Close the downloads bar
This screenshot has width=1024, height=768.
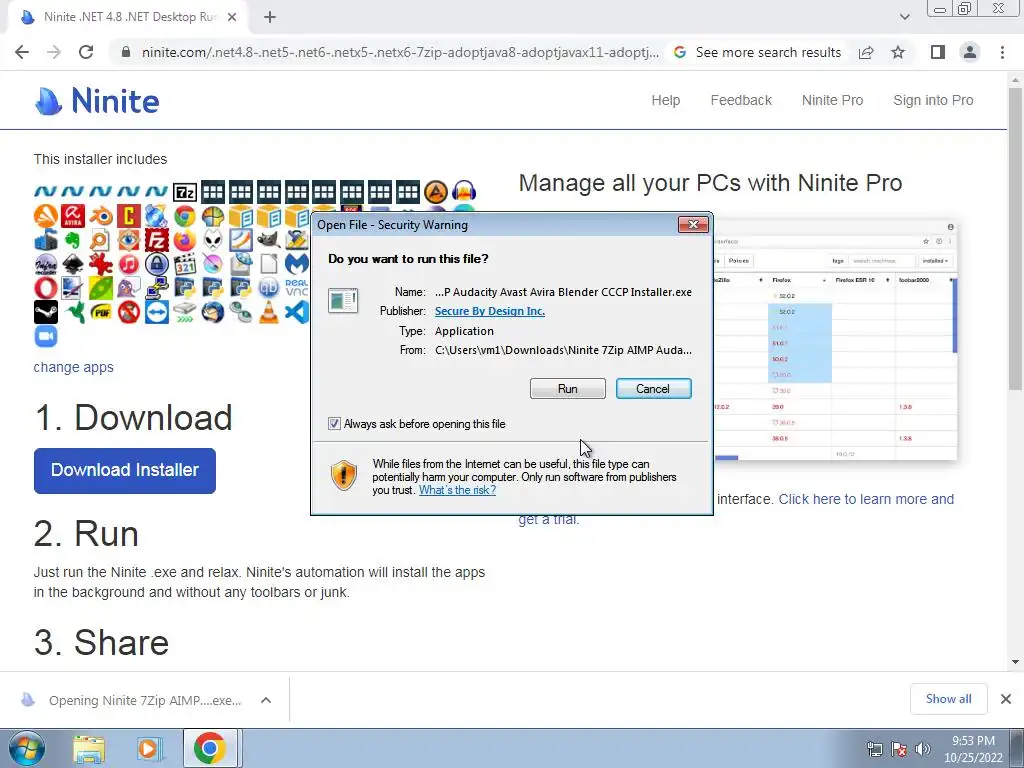tap(1006, 699)
